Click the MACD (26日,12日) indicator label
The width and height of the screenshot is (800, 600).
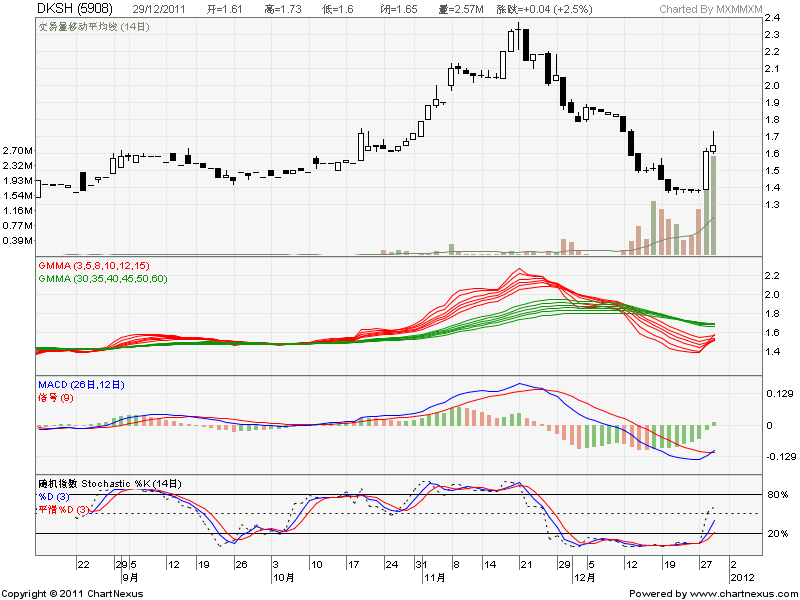(x=82, y=385)
